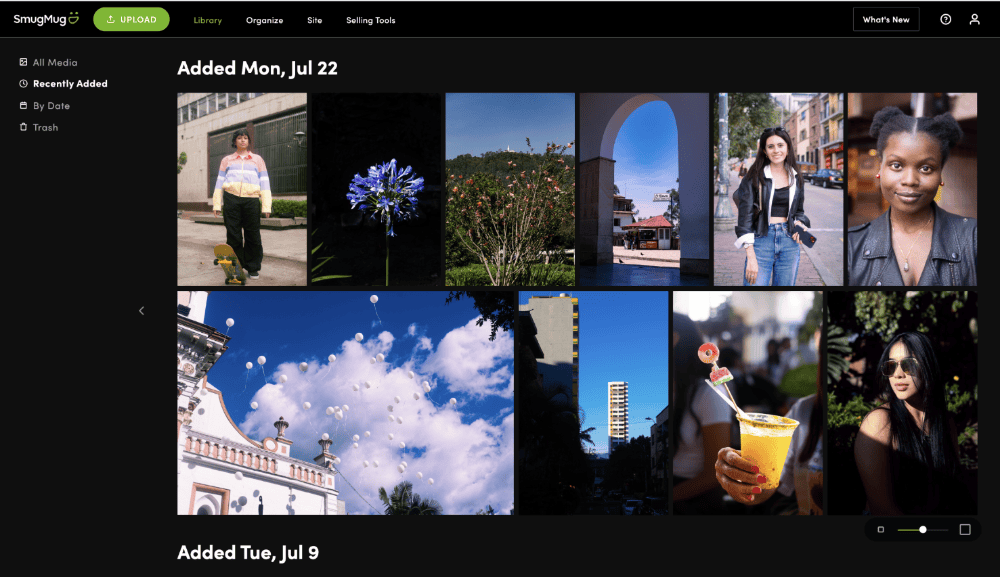This screenshot has height=577, width=1000.
Task: Open the woman in sunglasses photo
Action: (x=902, y=403)
